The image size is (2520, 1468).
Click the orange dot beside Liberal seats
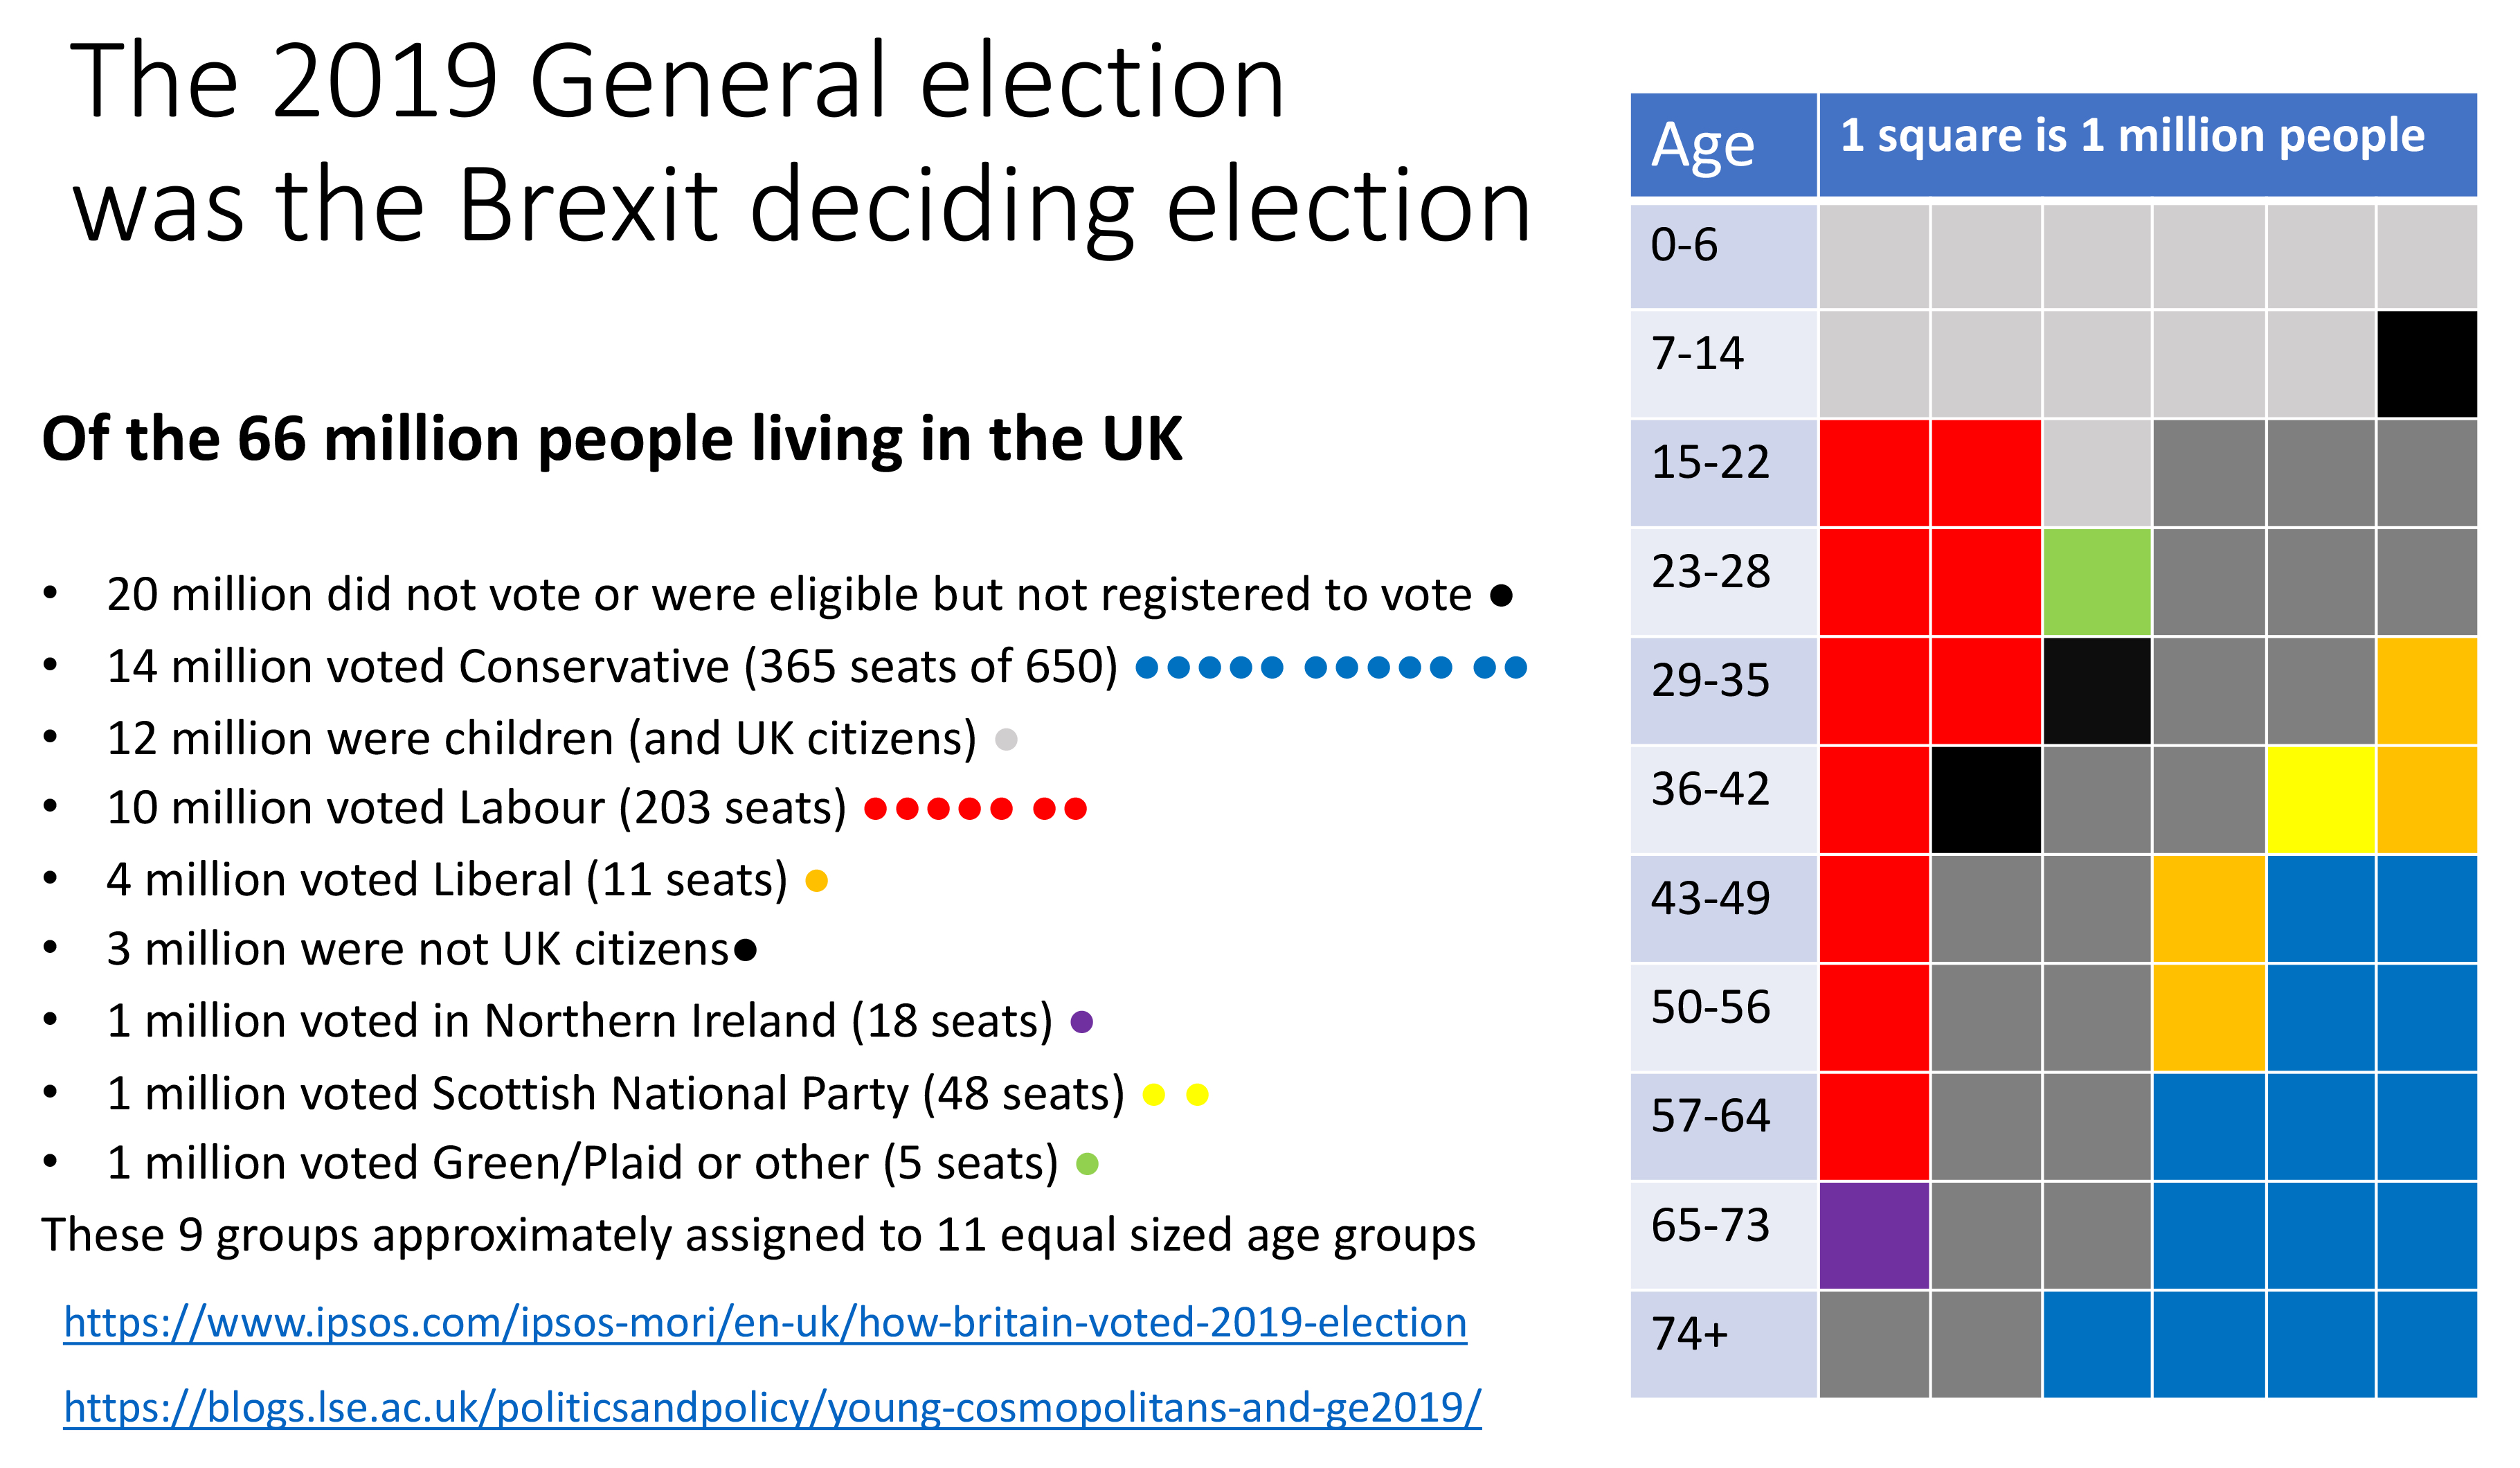817,881
